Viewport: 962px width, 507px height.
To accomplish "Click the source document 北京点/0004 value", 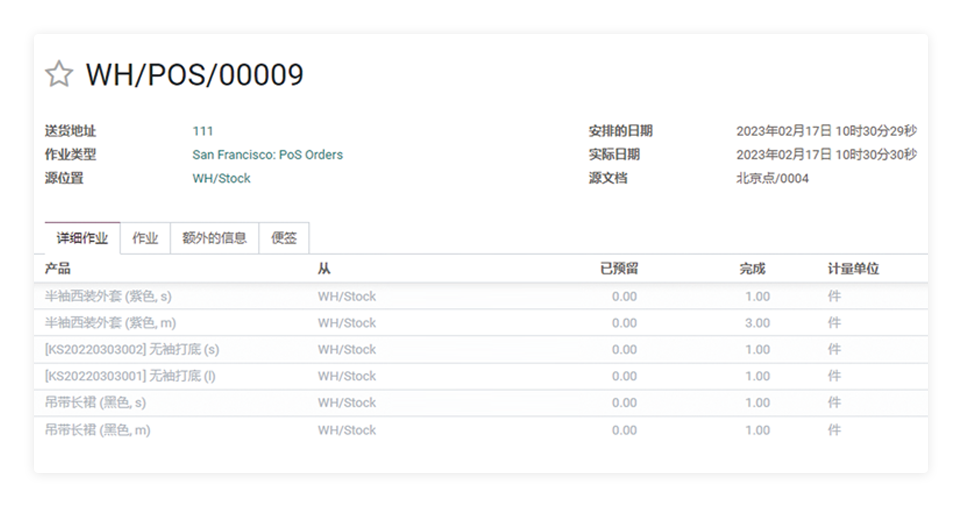I will 772,179.
